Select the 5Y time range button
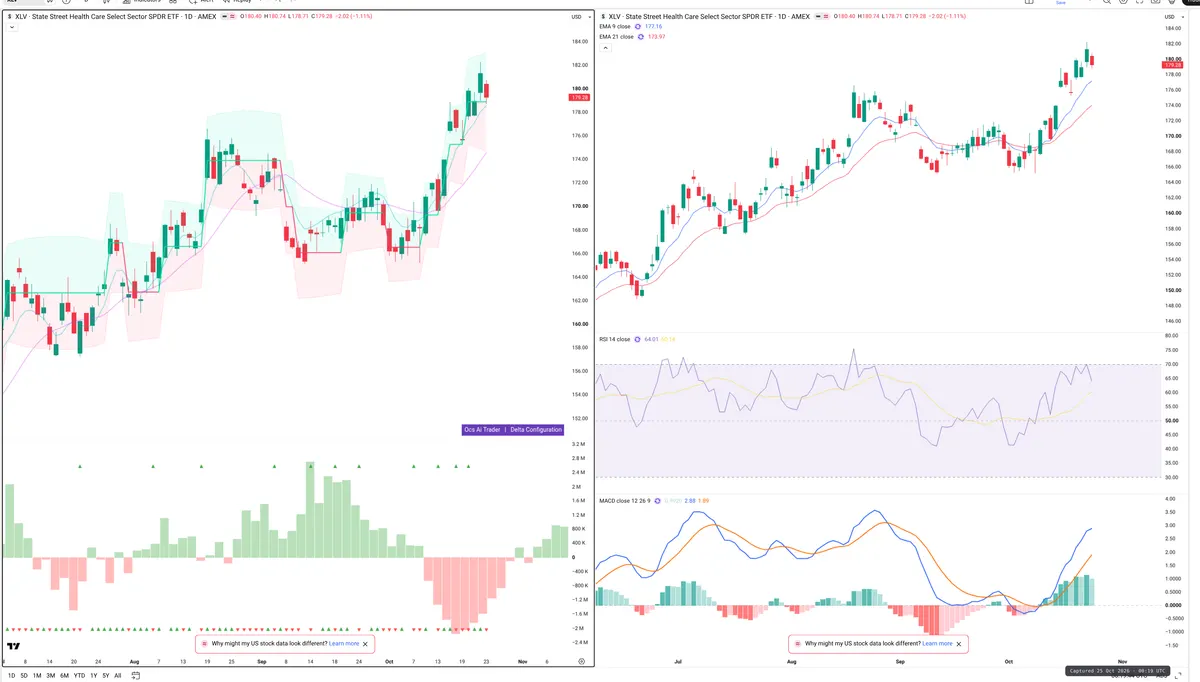The height and width of the screenshot is (682, 1200). pos(106,675)
